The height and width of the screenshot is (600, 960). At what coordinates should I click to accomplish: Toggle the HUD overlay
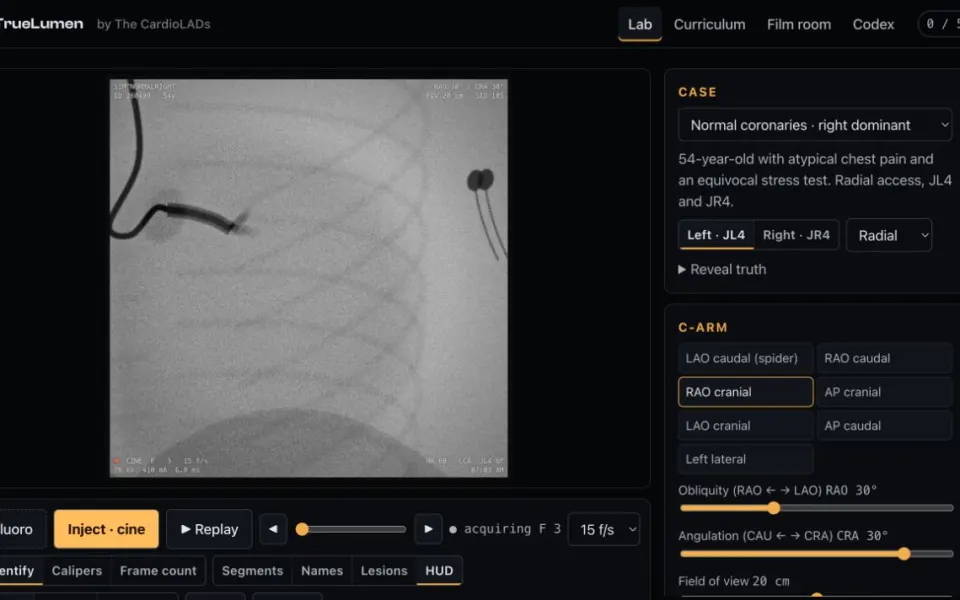(439, 571)
